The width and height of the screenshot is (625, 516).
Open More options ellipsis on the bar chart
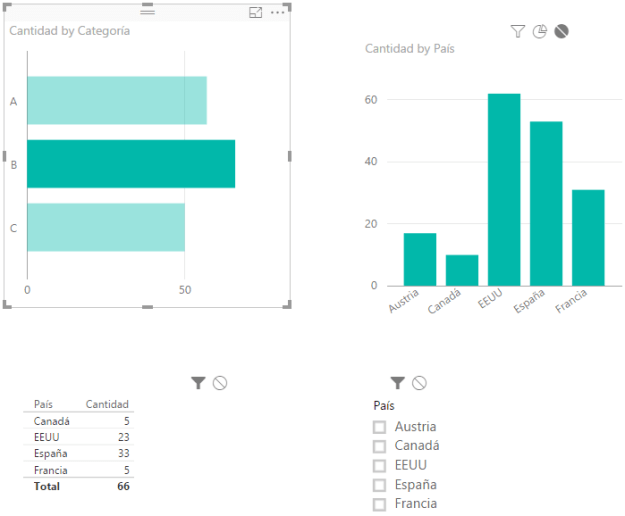tap(278, 12)
